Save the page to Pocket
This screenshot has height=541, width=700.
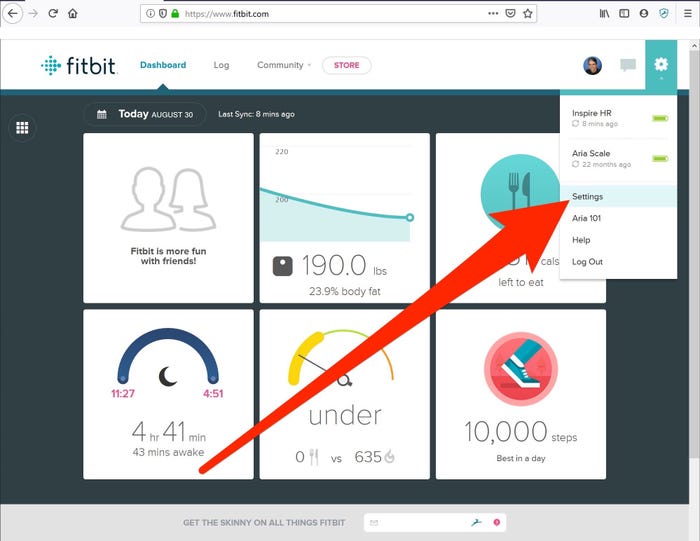tap(510, 13)
